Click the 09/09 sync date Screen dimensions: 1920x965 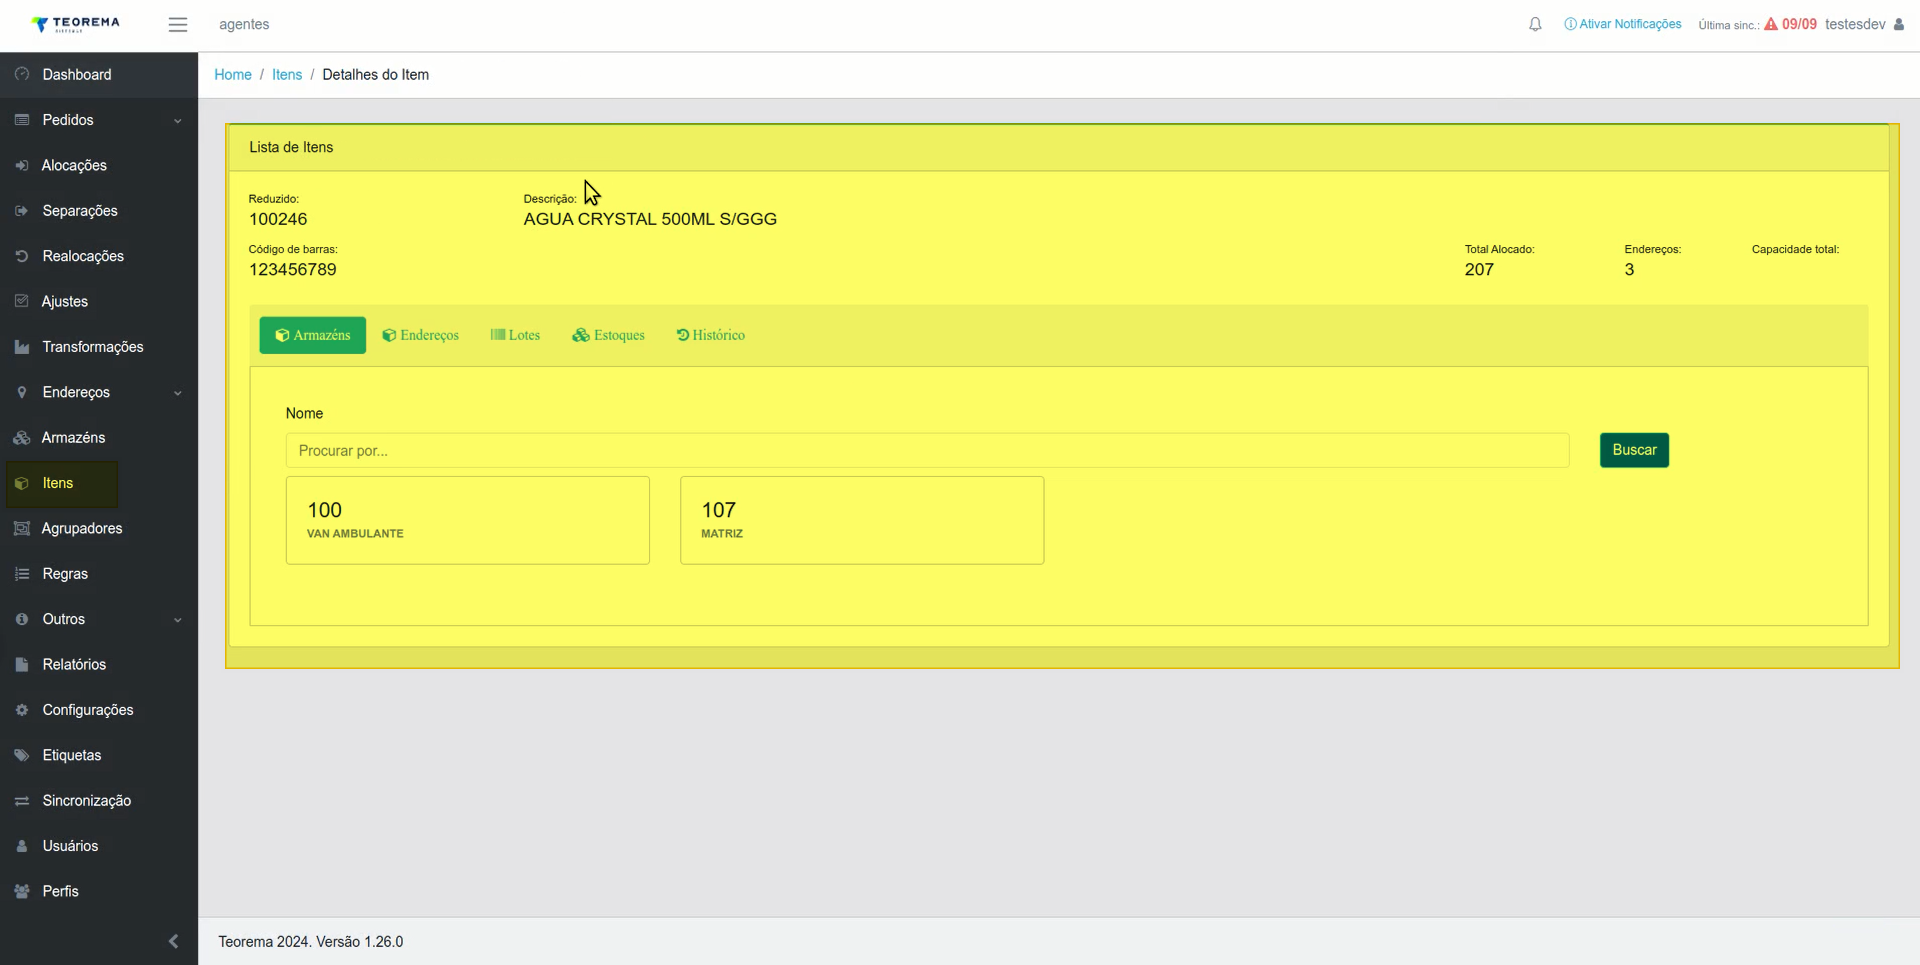1799,24
